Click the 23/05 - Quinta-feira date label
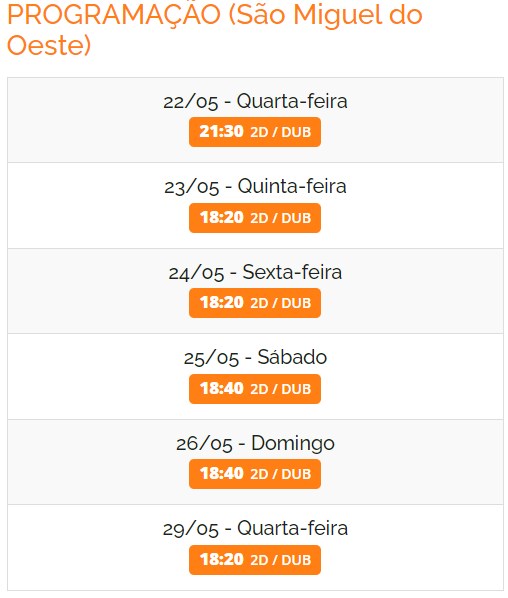 (255, 187)
